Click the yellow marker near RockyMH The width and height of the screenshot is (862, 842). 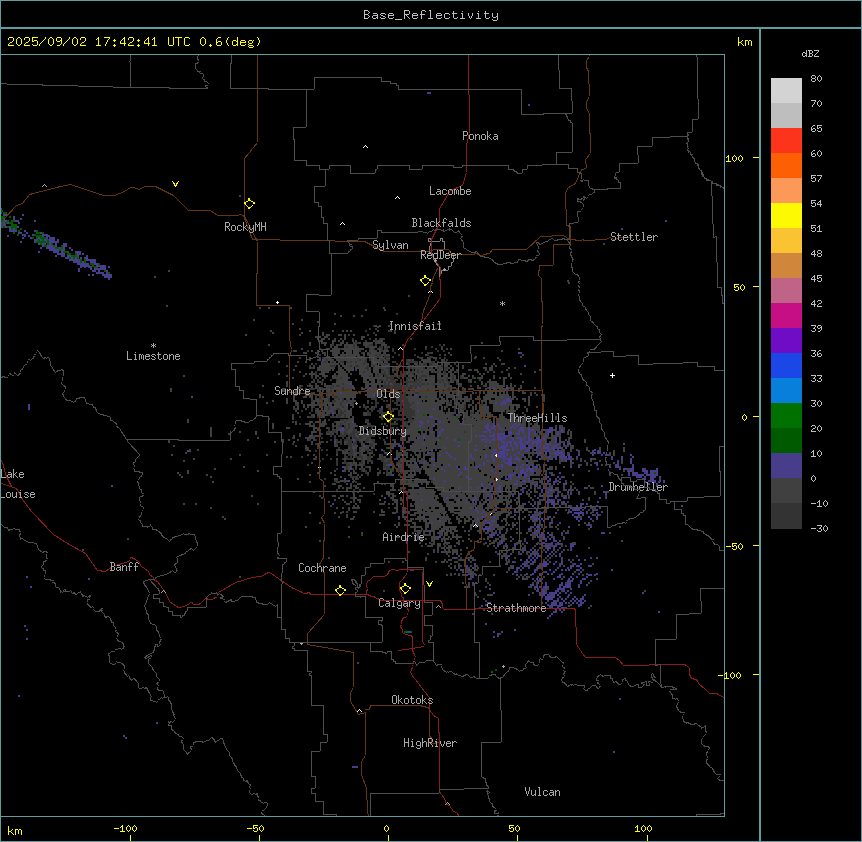point(249,204)
